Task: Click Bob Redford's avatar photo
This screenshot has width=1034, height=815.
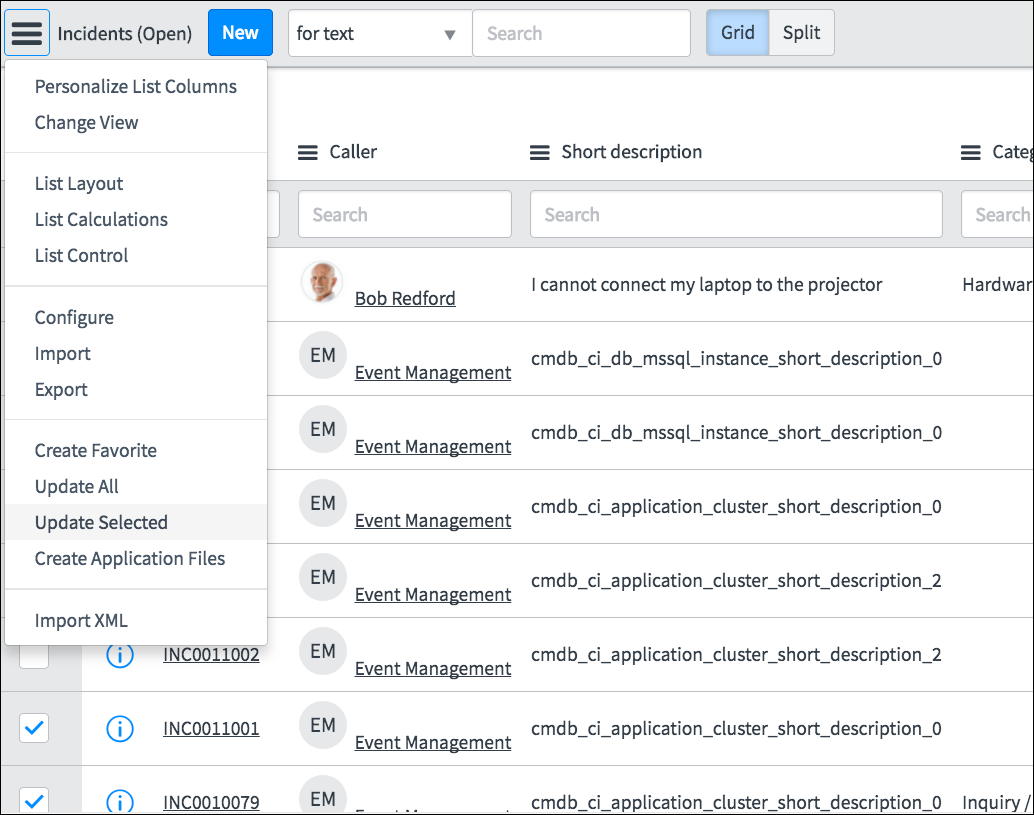Action: (x=322, y=283)
